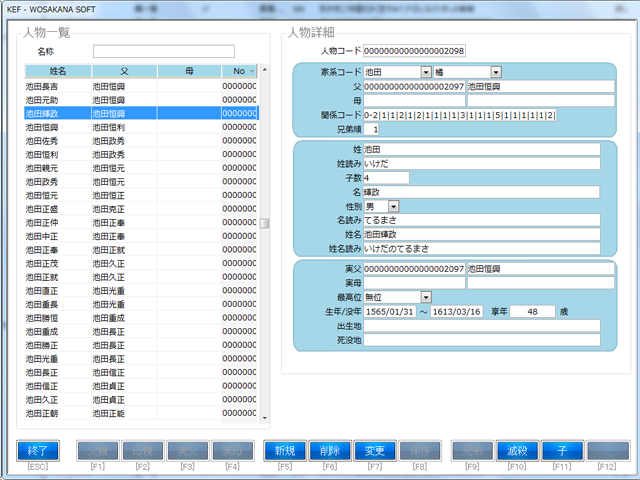Screen dimensions: 640x480
Task: Click the list scrollbar up arrow
Action: click(264, 69)
